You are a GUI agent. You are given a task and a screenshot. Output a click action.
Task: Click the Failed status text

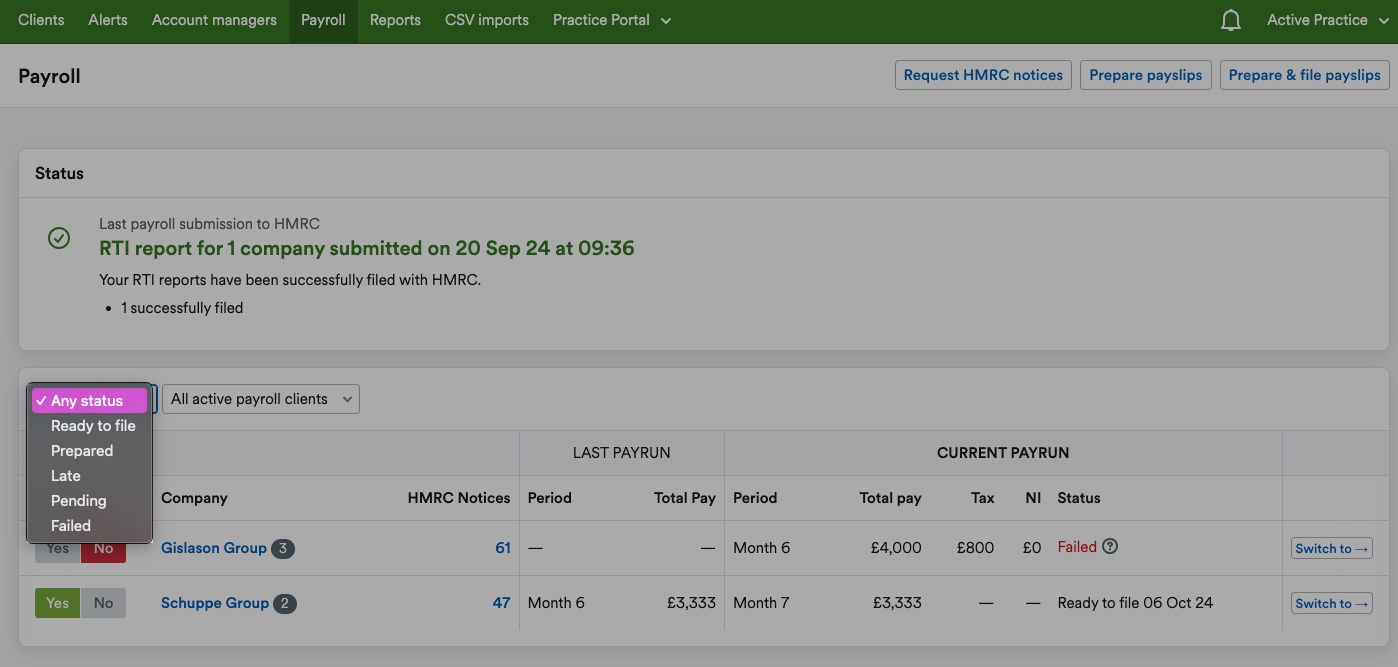click(1077, 547)
